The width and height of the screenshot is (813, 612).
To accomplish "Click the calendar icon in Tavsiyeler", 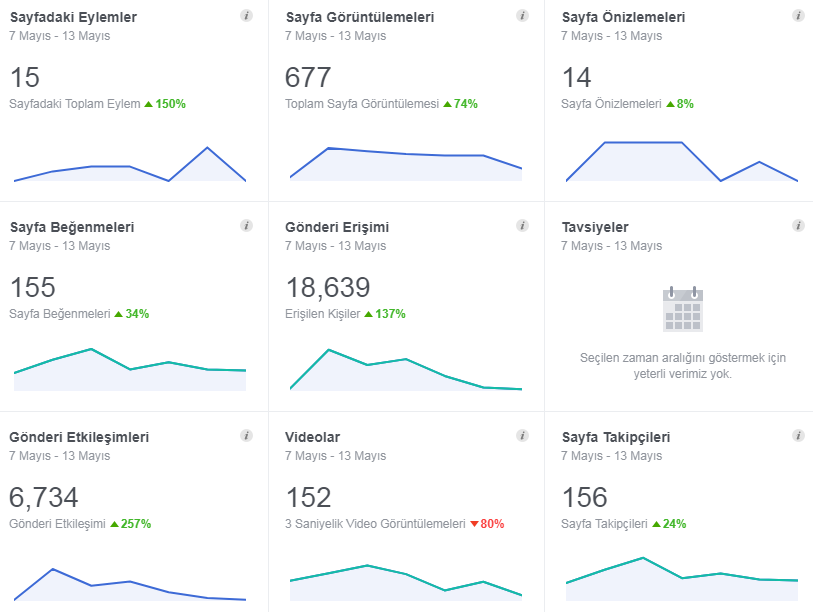I will pyautogui.click(x=683, y=309).
